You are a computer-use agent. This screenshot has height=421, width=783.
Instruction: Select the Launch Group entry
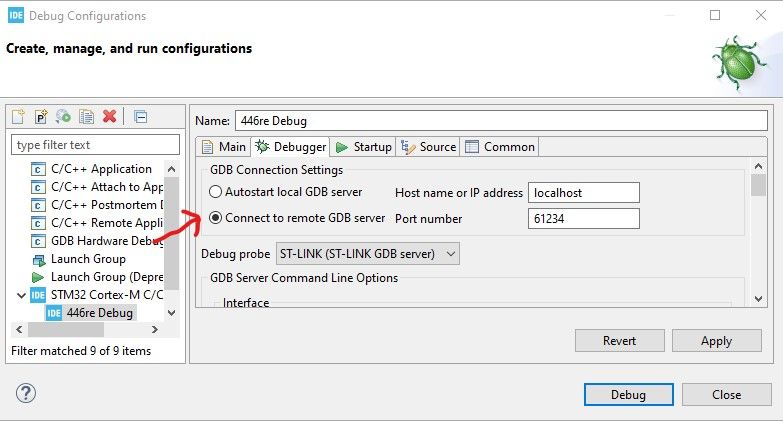[79, 259]
